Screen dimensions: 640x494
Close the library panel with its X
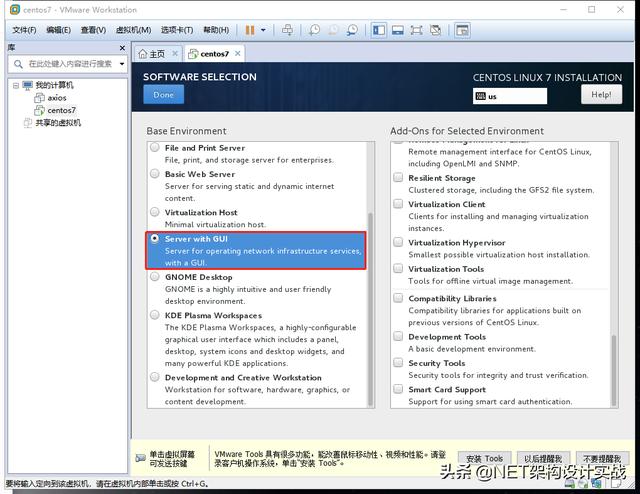point(122,48)
